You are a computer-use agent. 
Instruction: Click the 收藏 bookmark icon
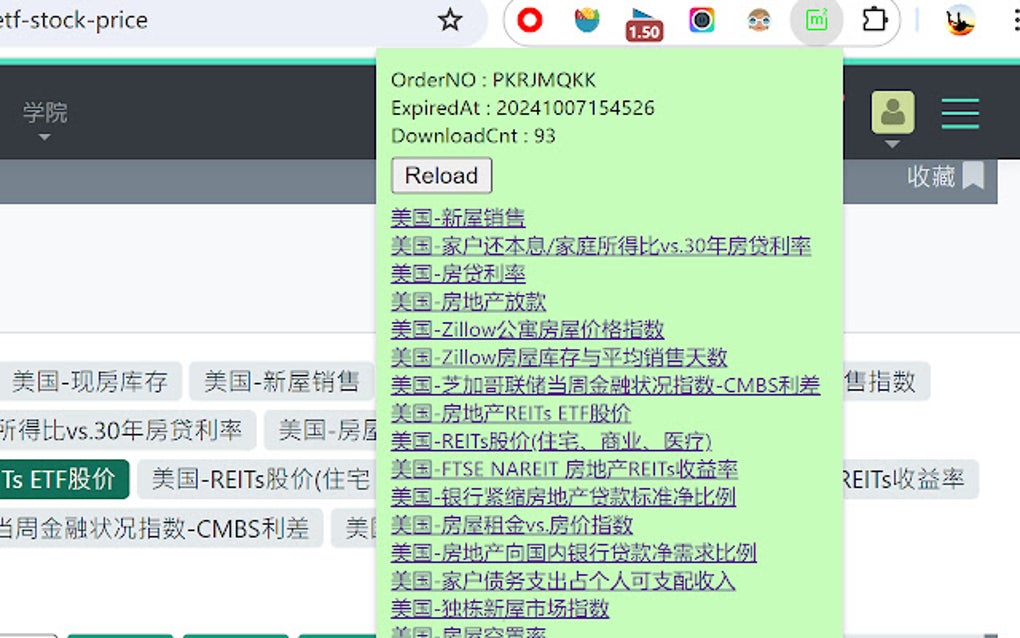coord(973,176)
